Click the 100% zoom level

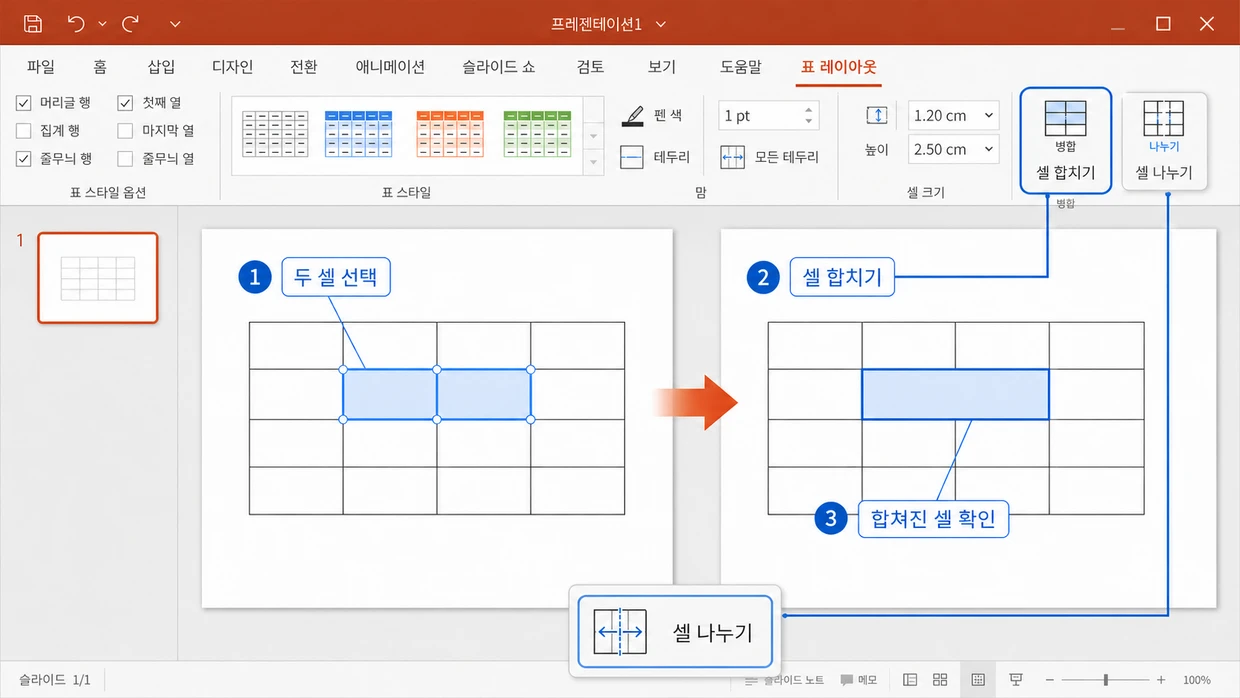pyautogui.click(x=1197, y=680)
